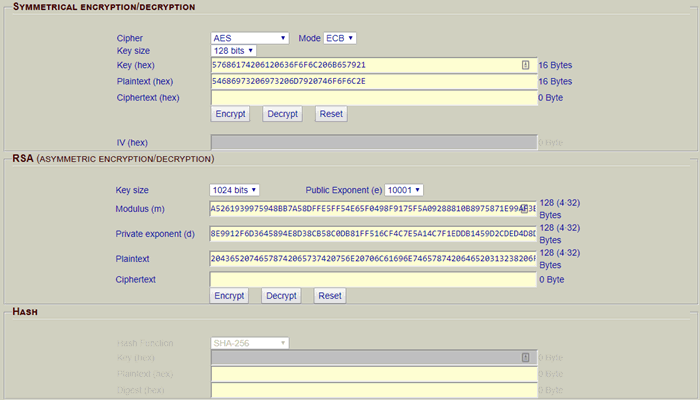
Task: Click Decrypt in the RSA section
Action: [x=281, y=296]
